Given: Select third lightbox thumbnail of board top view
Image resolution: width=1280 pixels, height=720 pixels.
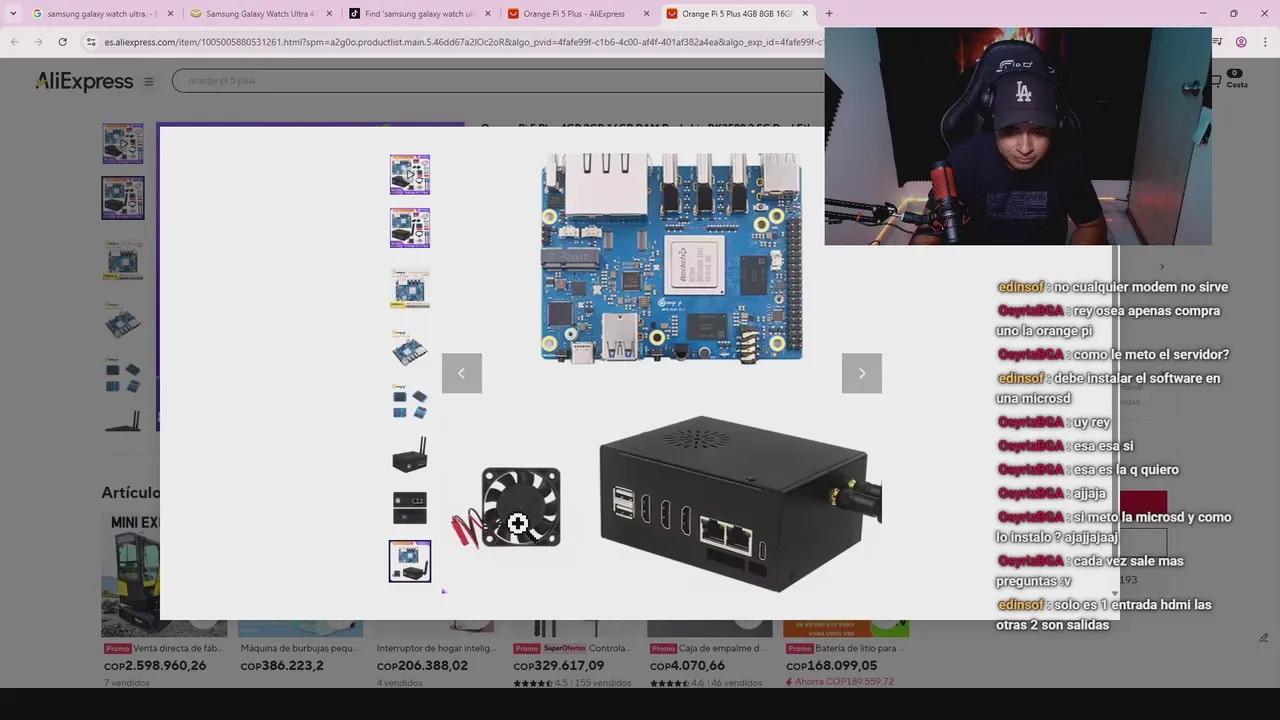Looking at the screenshot, I should click(x=410, y=289).
